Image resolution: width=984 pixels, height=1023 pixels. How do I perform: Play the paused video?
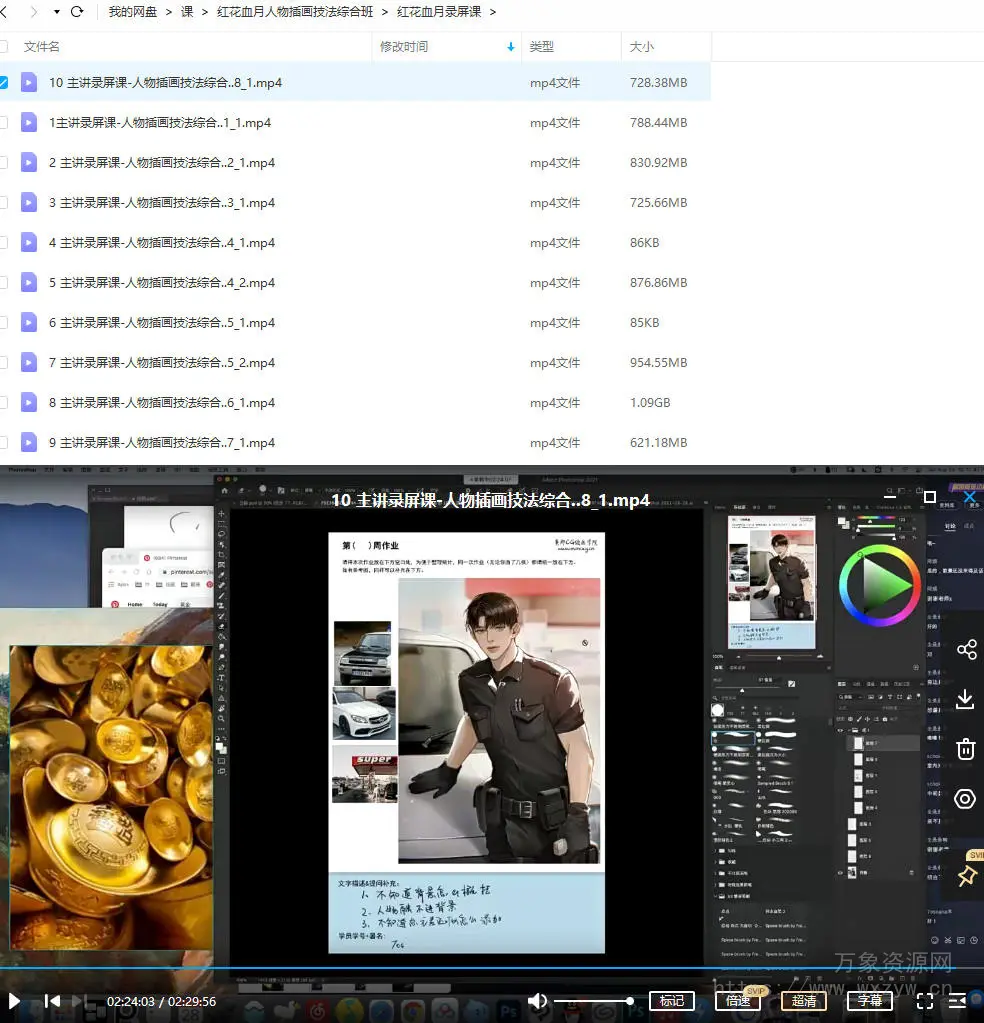pyautogui.click(x=14, y=1000)
